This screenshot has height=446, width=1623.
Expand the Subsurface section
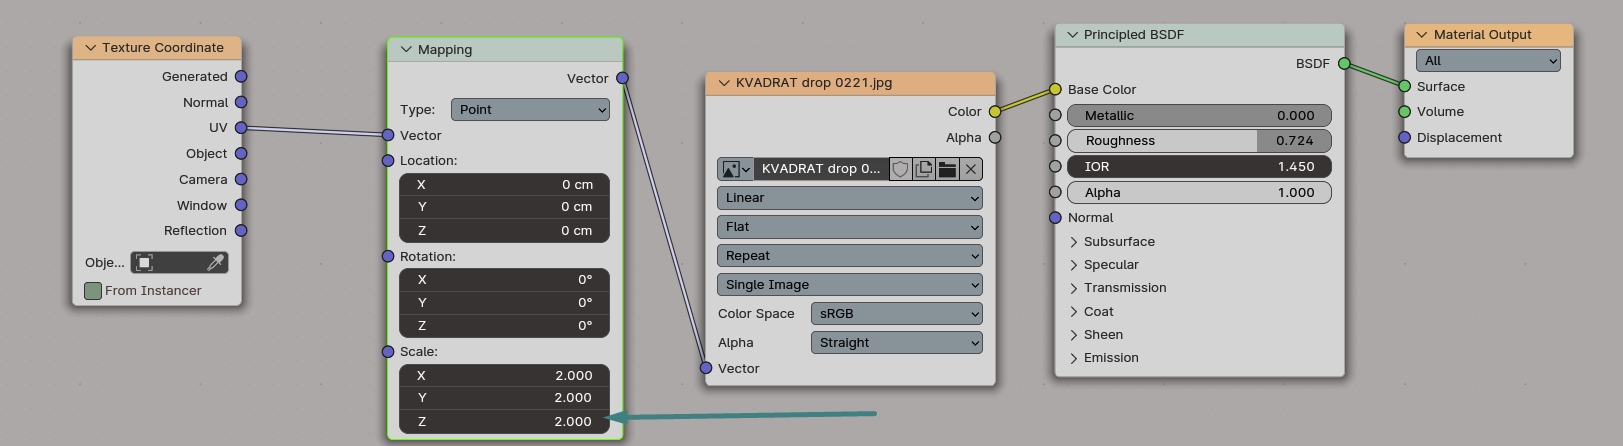(1074, 242)
